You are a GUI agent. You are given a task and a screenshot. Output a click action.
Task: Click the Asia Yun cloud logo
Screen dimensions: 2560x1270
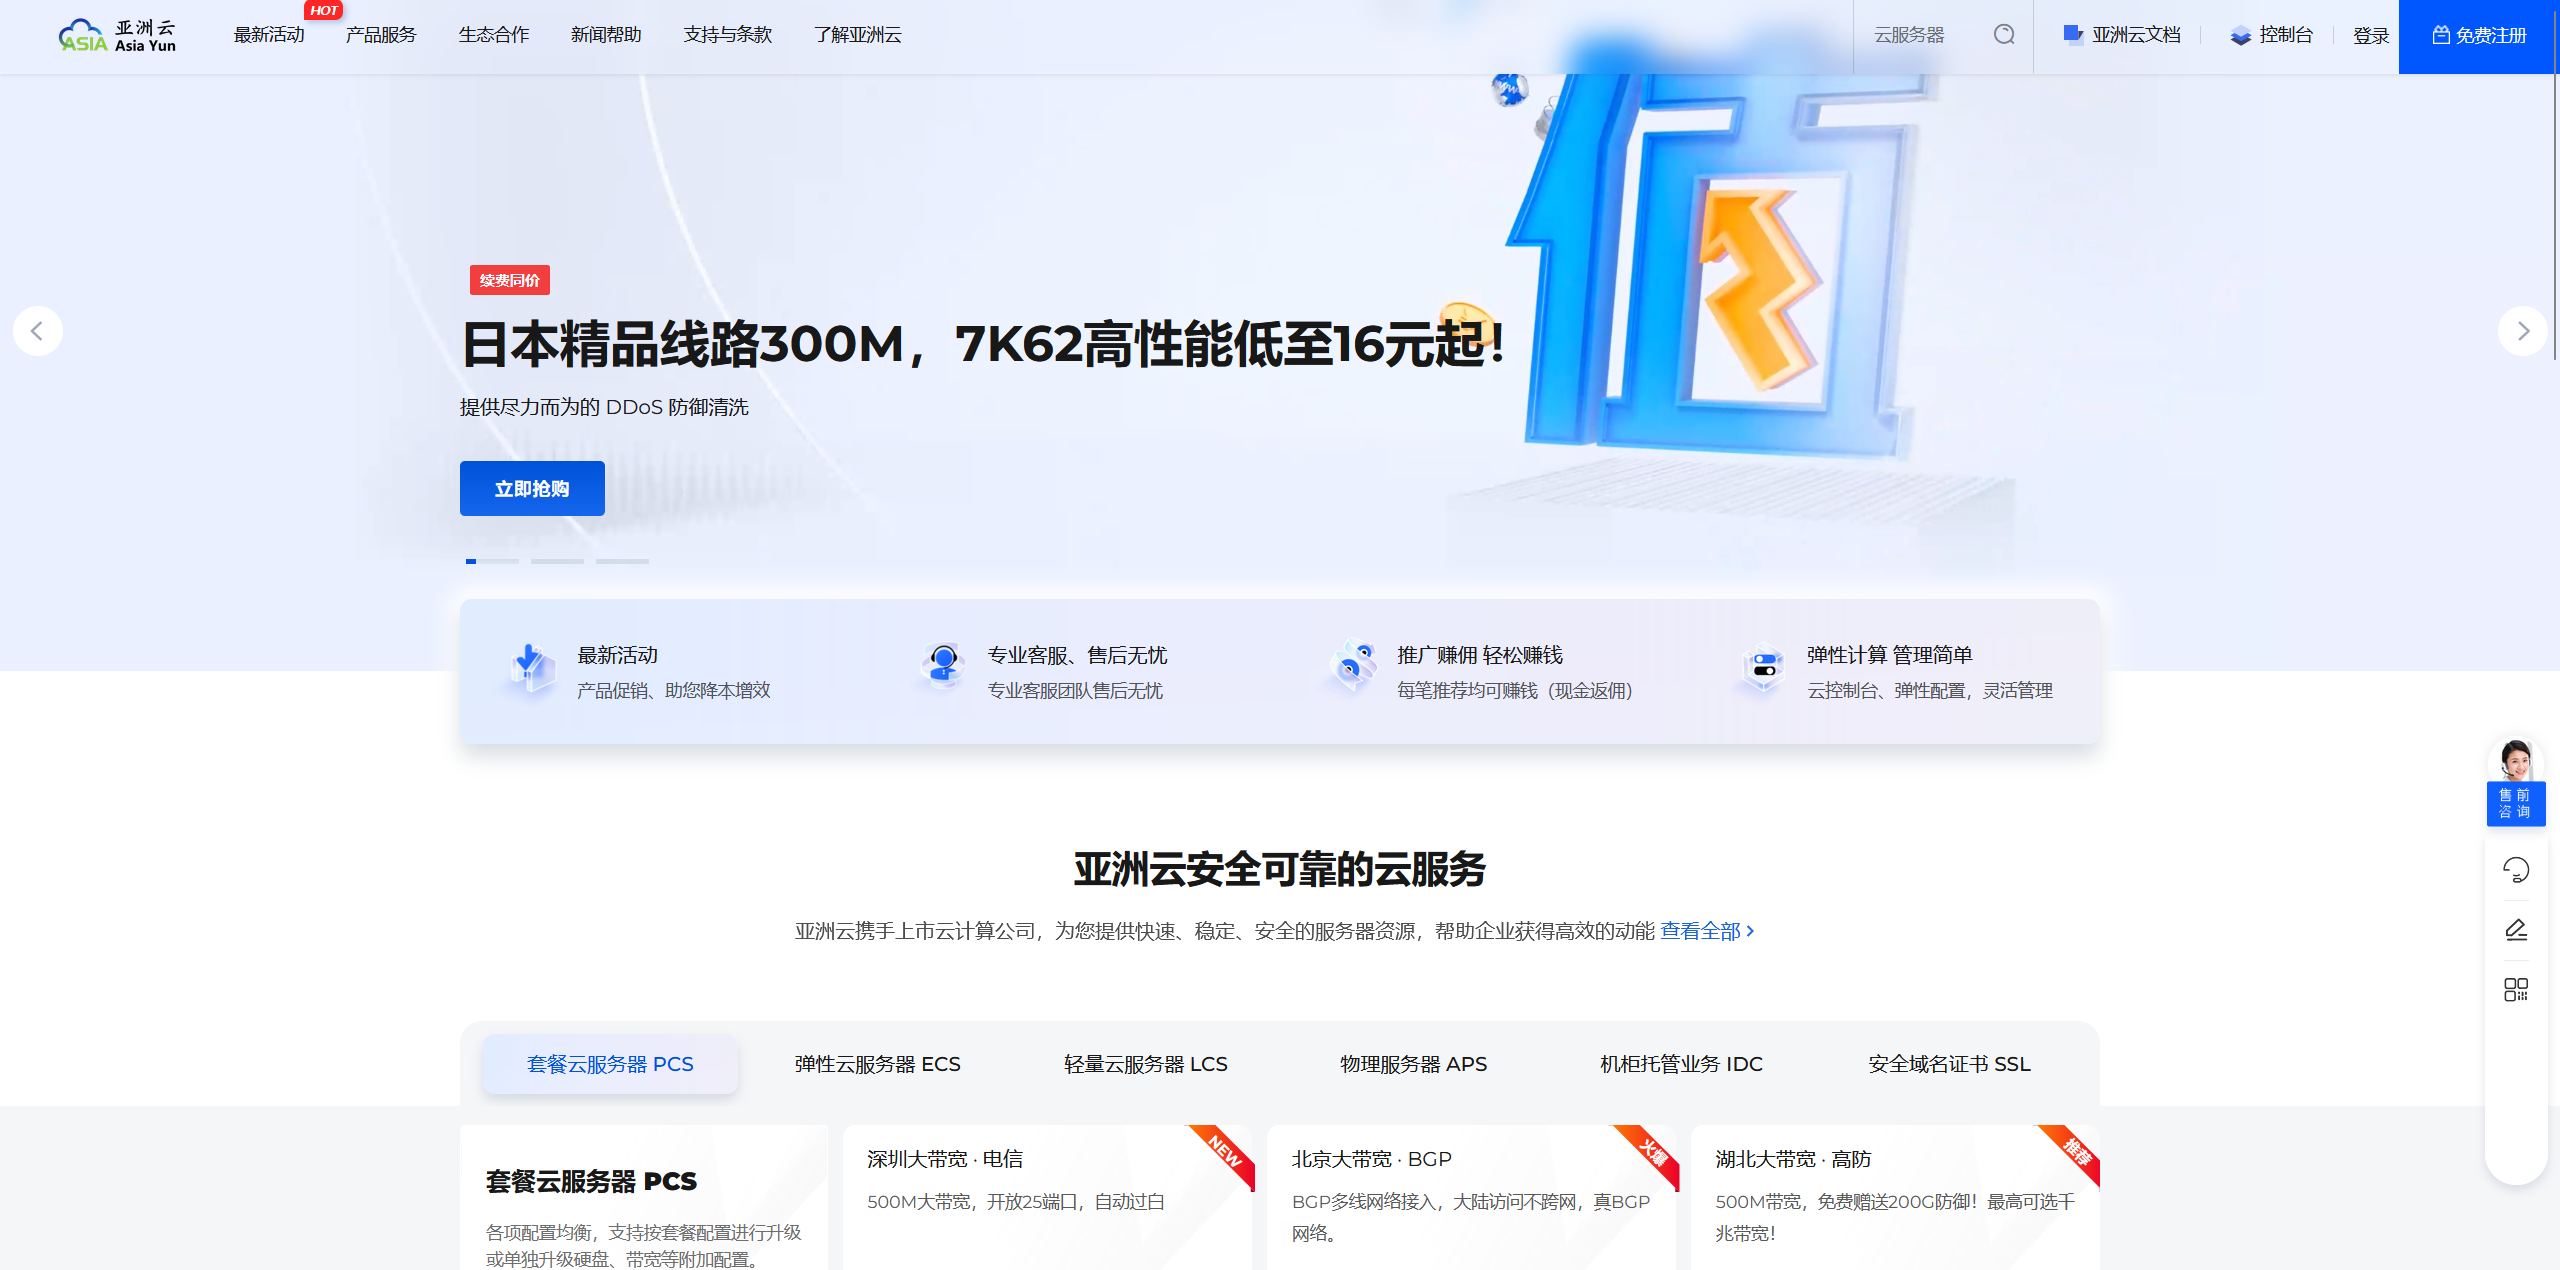point(118,34)
